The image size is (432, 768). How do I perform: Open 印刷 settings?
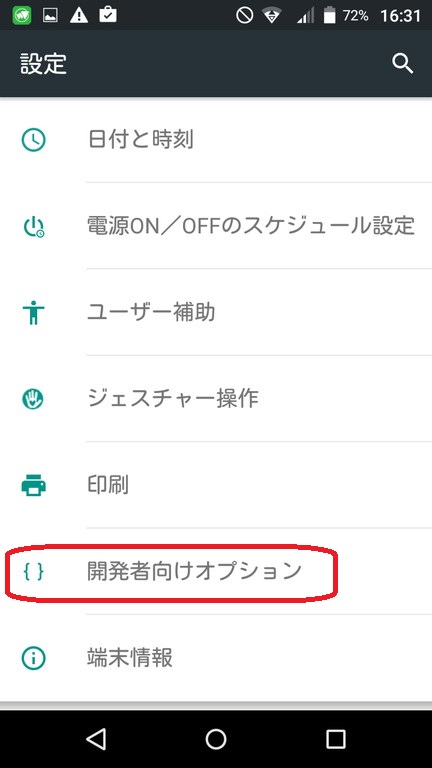pyautogui.click(x=216, y=485)
